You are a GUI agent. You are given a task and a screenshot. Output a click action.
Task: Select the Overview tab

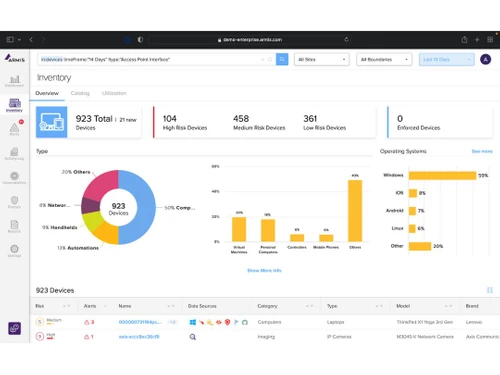coord(47,93)
